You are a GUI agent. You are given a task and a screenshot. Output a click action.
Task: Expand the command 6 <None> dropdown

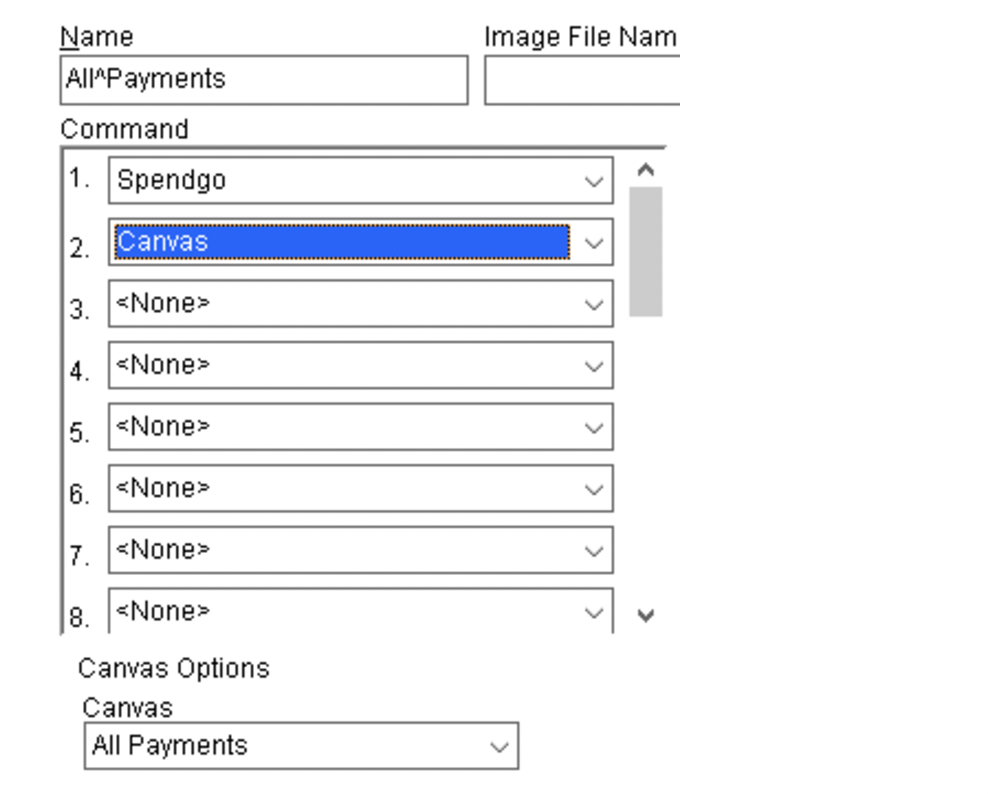pos(594,489)
